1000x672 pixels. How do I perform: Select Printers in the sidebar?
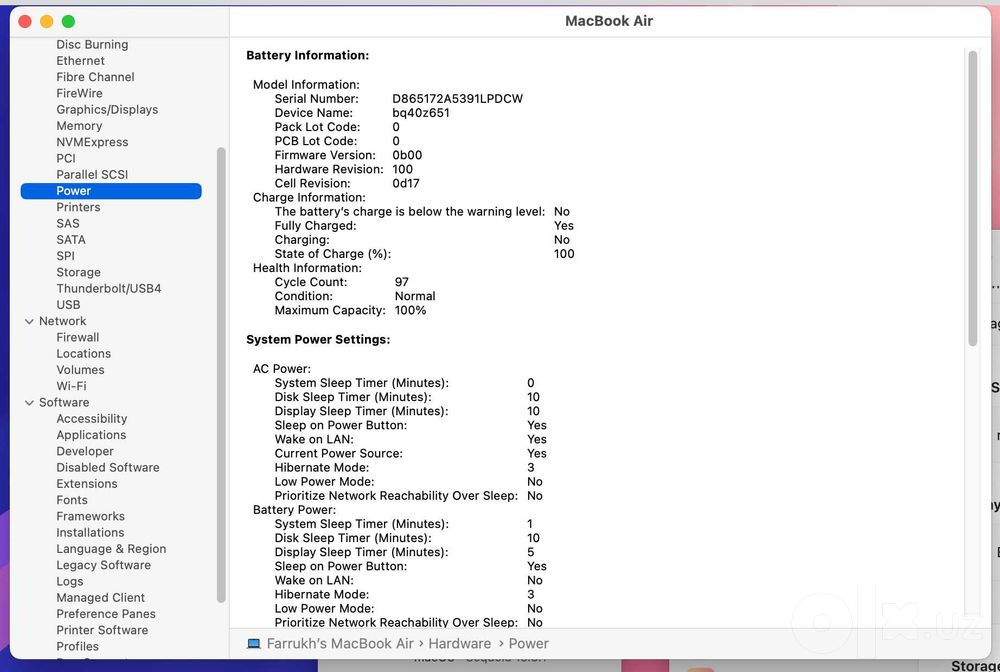(x=78, y=207)
